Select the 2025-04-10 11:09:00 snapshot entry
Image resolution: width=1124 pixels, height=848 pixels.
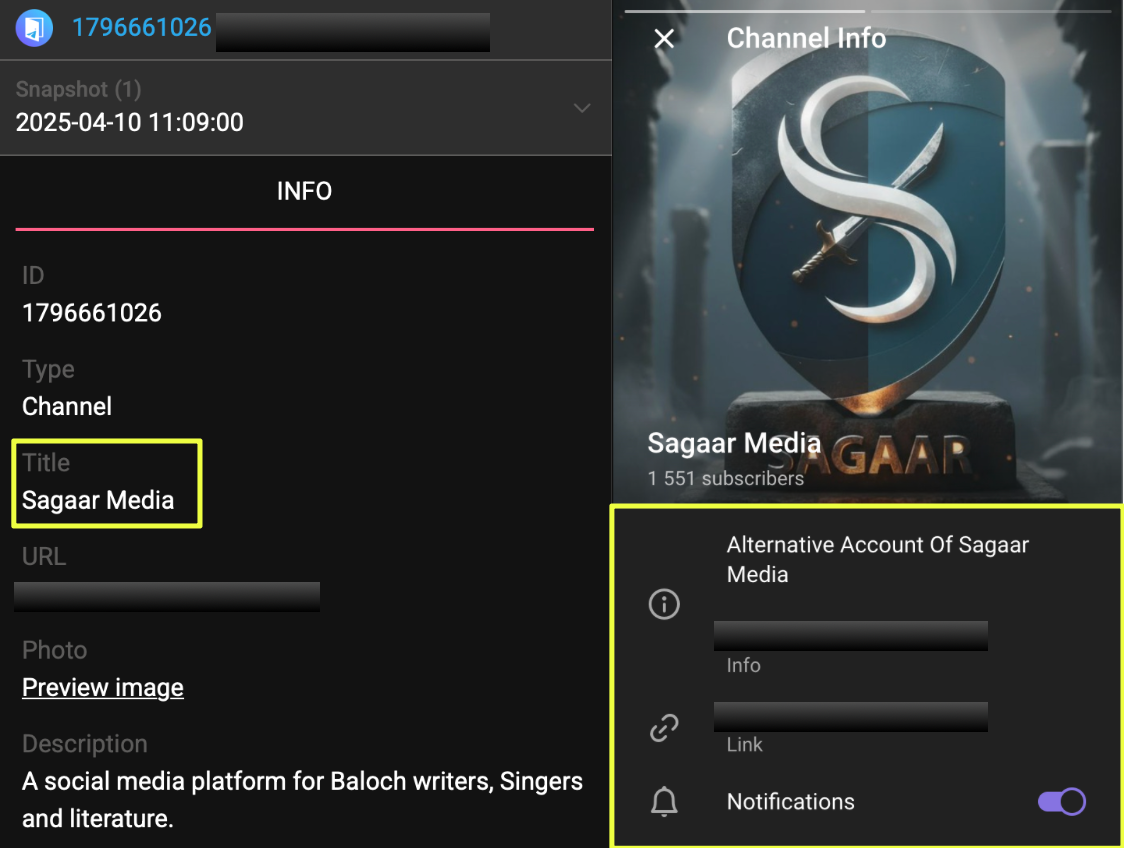click(130, 123)
